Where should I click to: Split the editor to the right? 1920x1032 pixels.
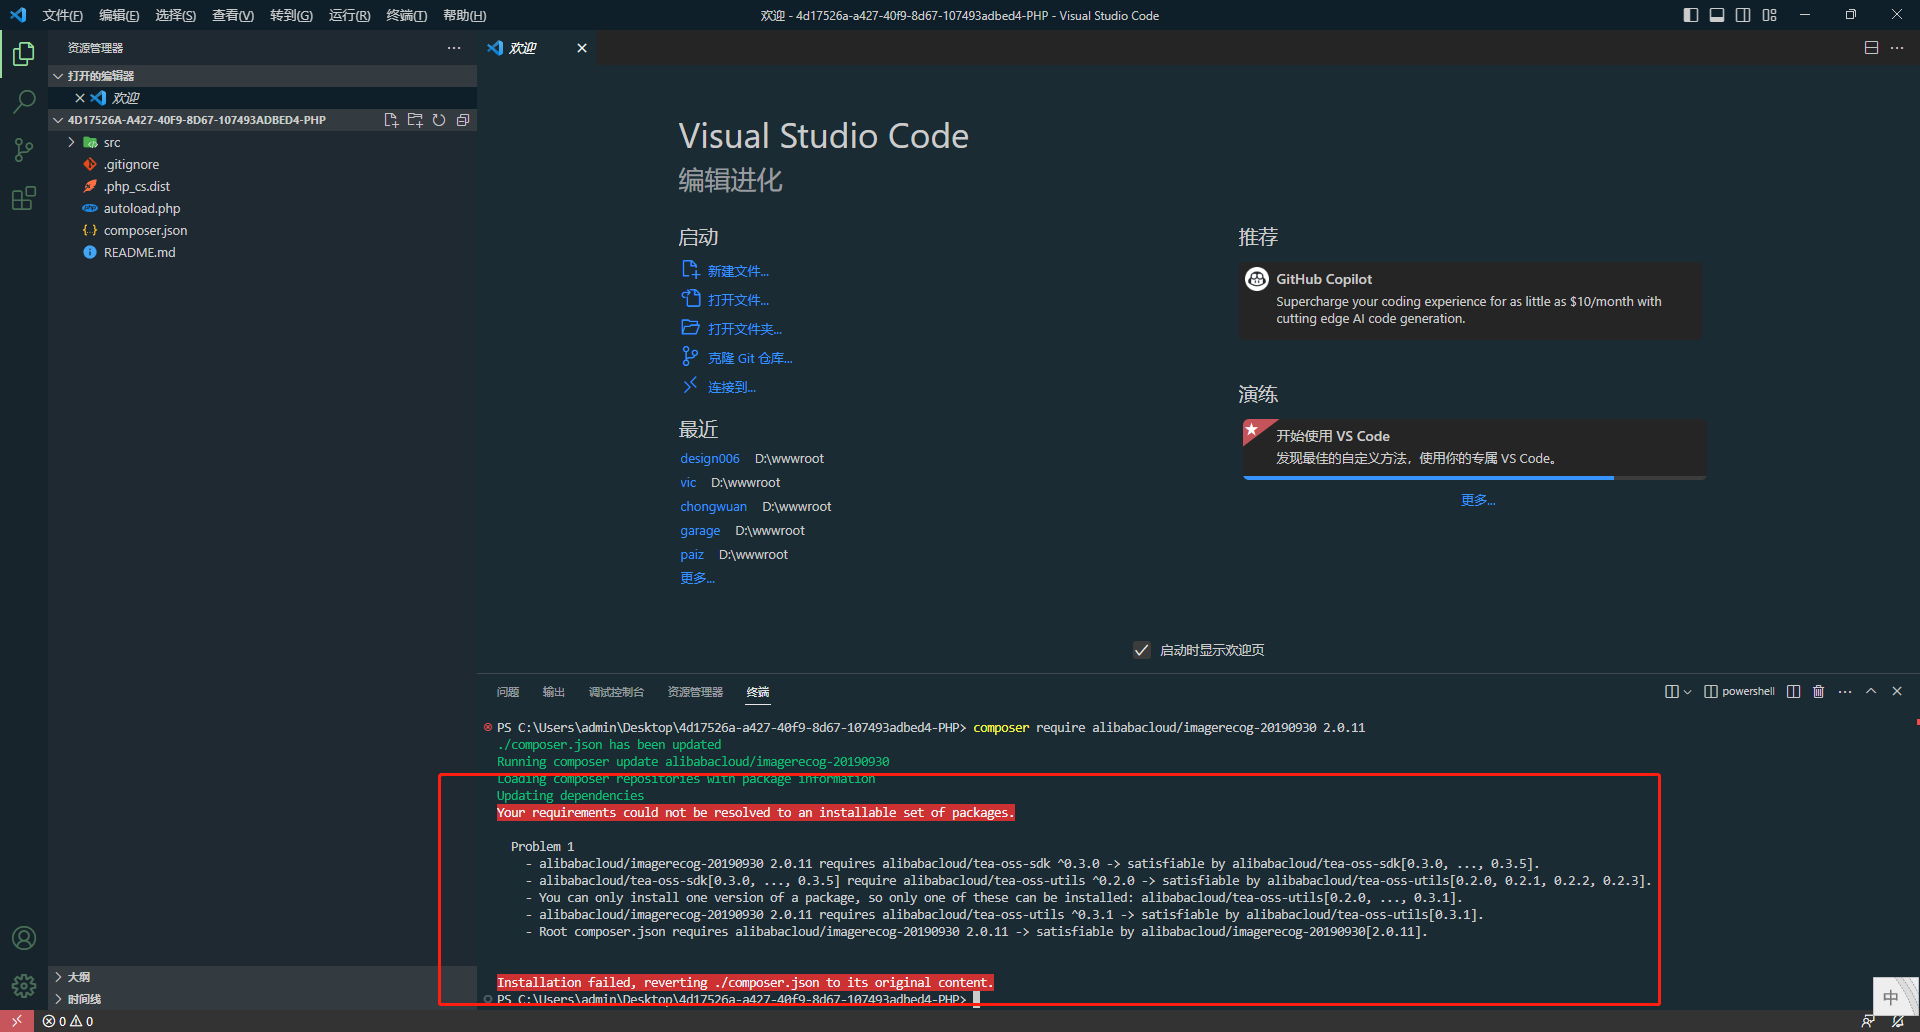point(1871,48)
